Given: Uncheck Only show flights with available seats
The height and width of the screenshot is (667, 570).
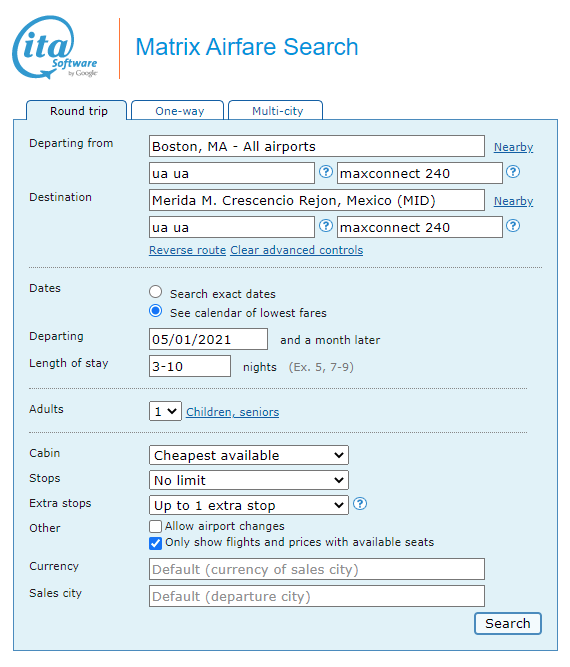Looking at the screenshot, I should [x=156, y=543].
